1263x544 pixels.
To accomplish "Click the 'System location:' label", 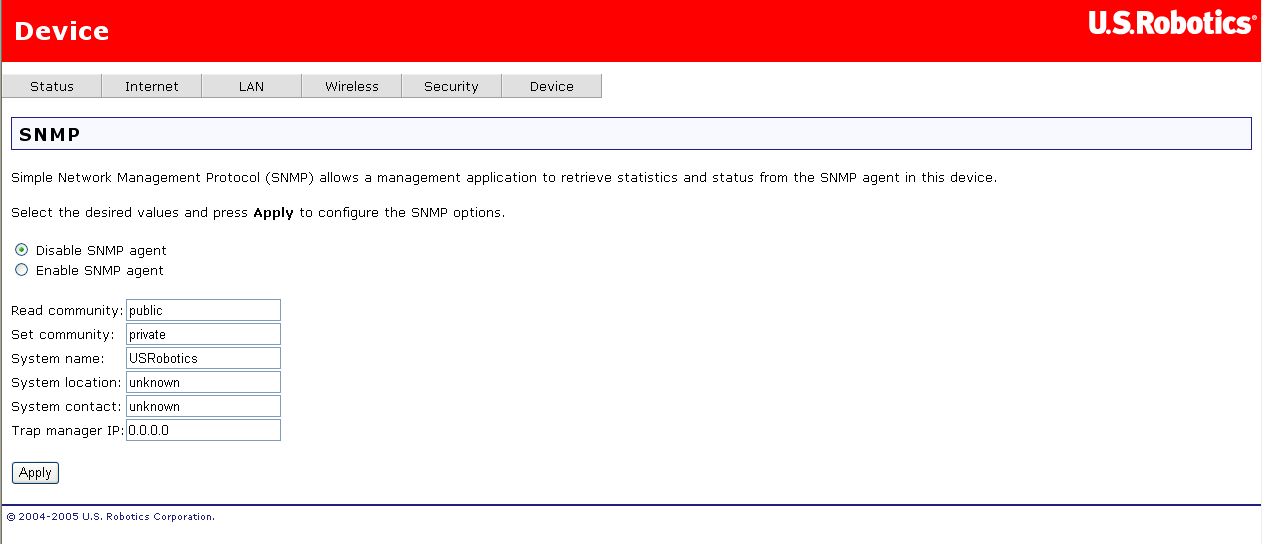I will [x=66, y=383].
